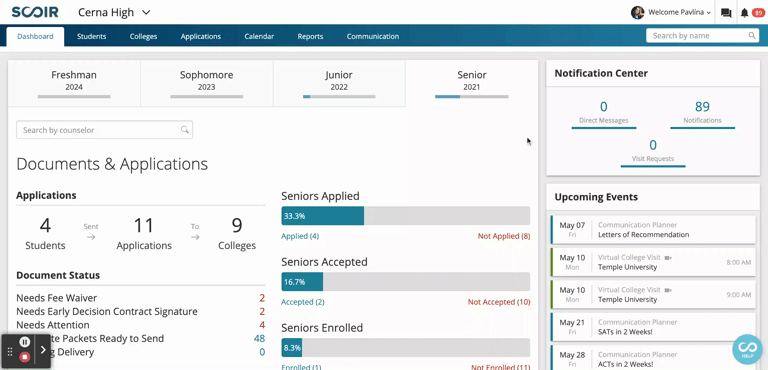This screenshot has height=370, width=768.
Task: Click the magnifier icon in name search
Action: click(x=752, y=36)
